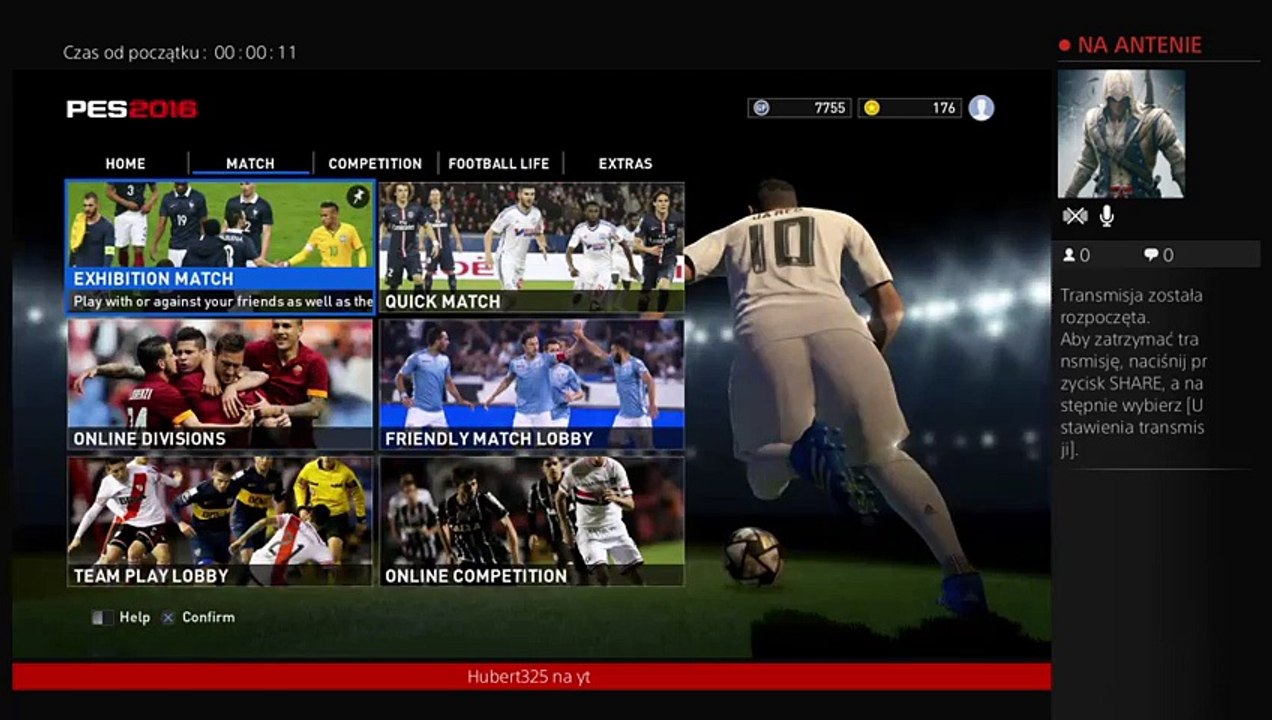Click the X Confirm button icon
Image resolution: width=1272 pixels, height=720 pixels.
click(168, 618)
